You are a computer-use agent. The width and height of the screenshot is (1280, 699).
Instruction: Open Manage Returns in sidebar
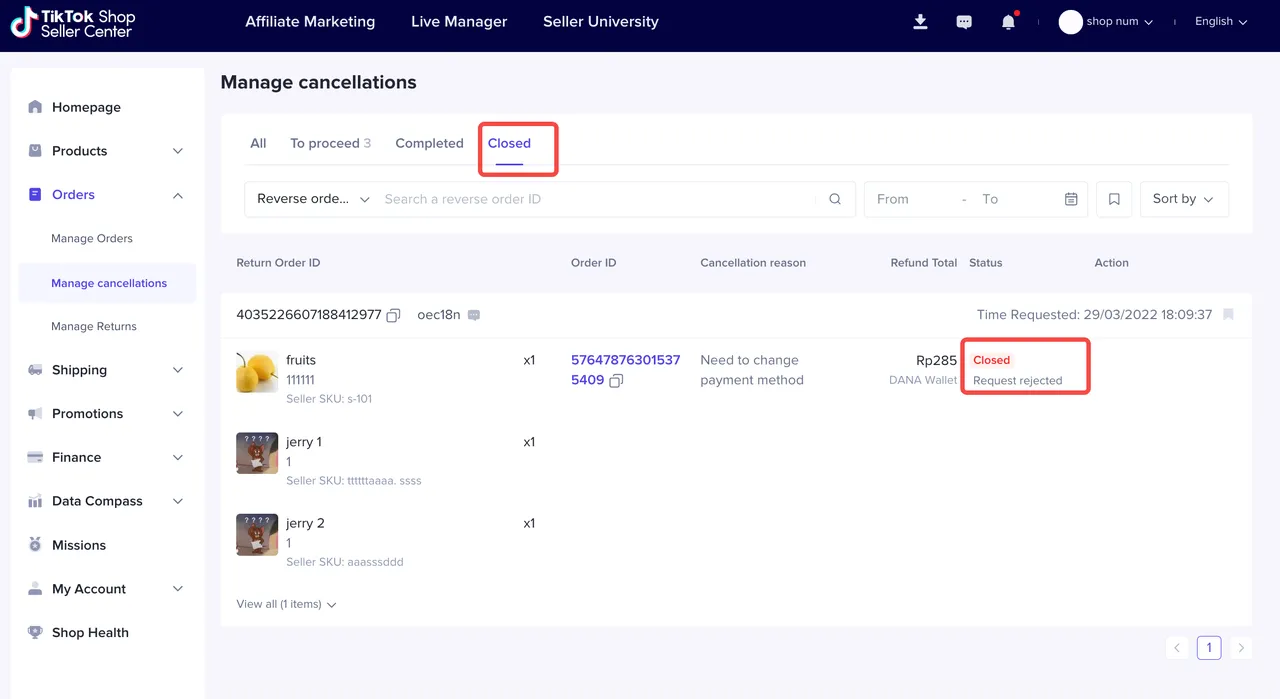94,326
